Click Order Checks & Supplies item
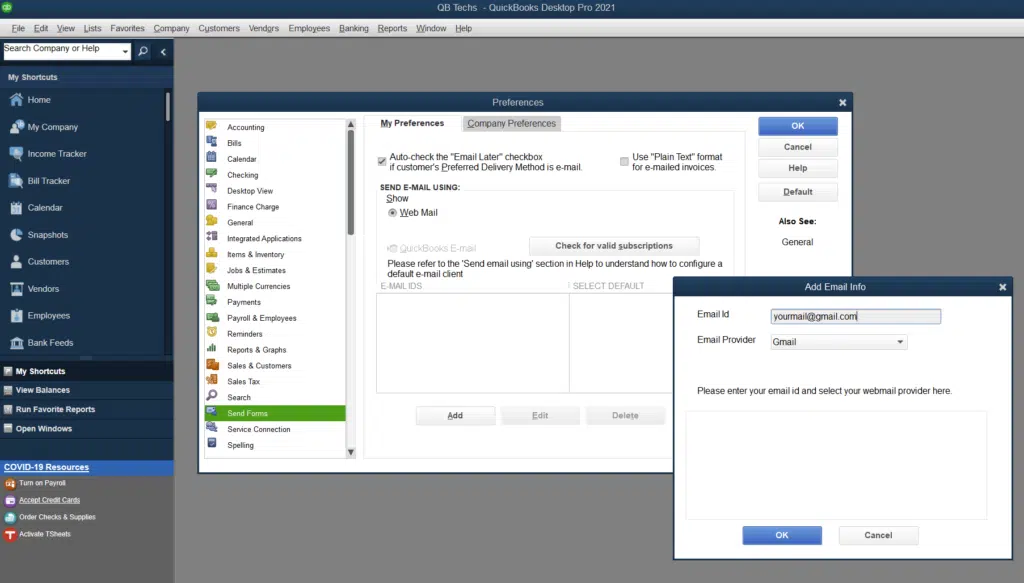Image resolution: width=1024 pixels, height=583 pixels. point(57,517)
